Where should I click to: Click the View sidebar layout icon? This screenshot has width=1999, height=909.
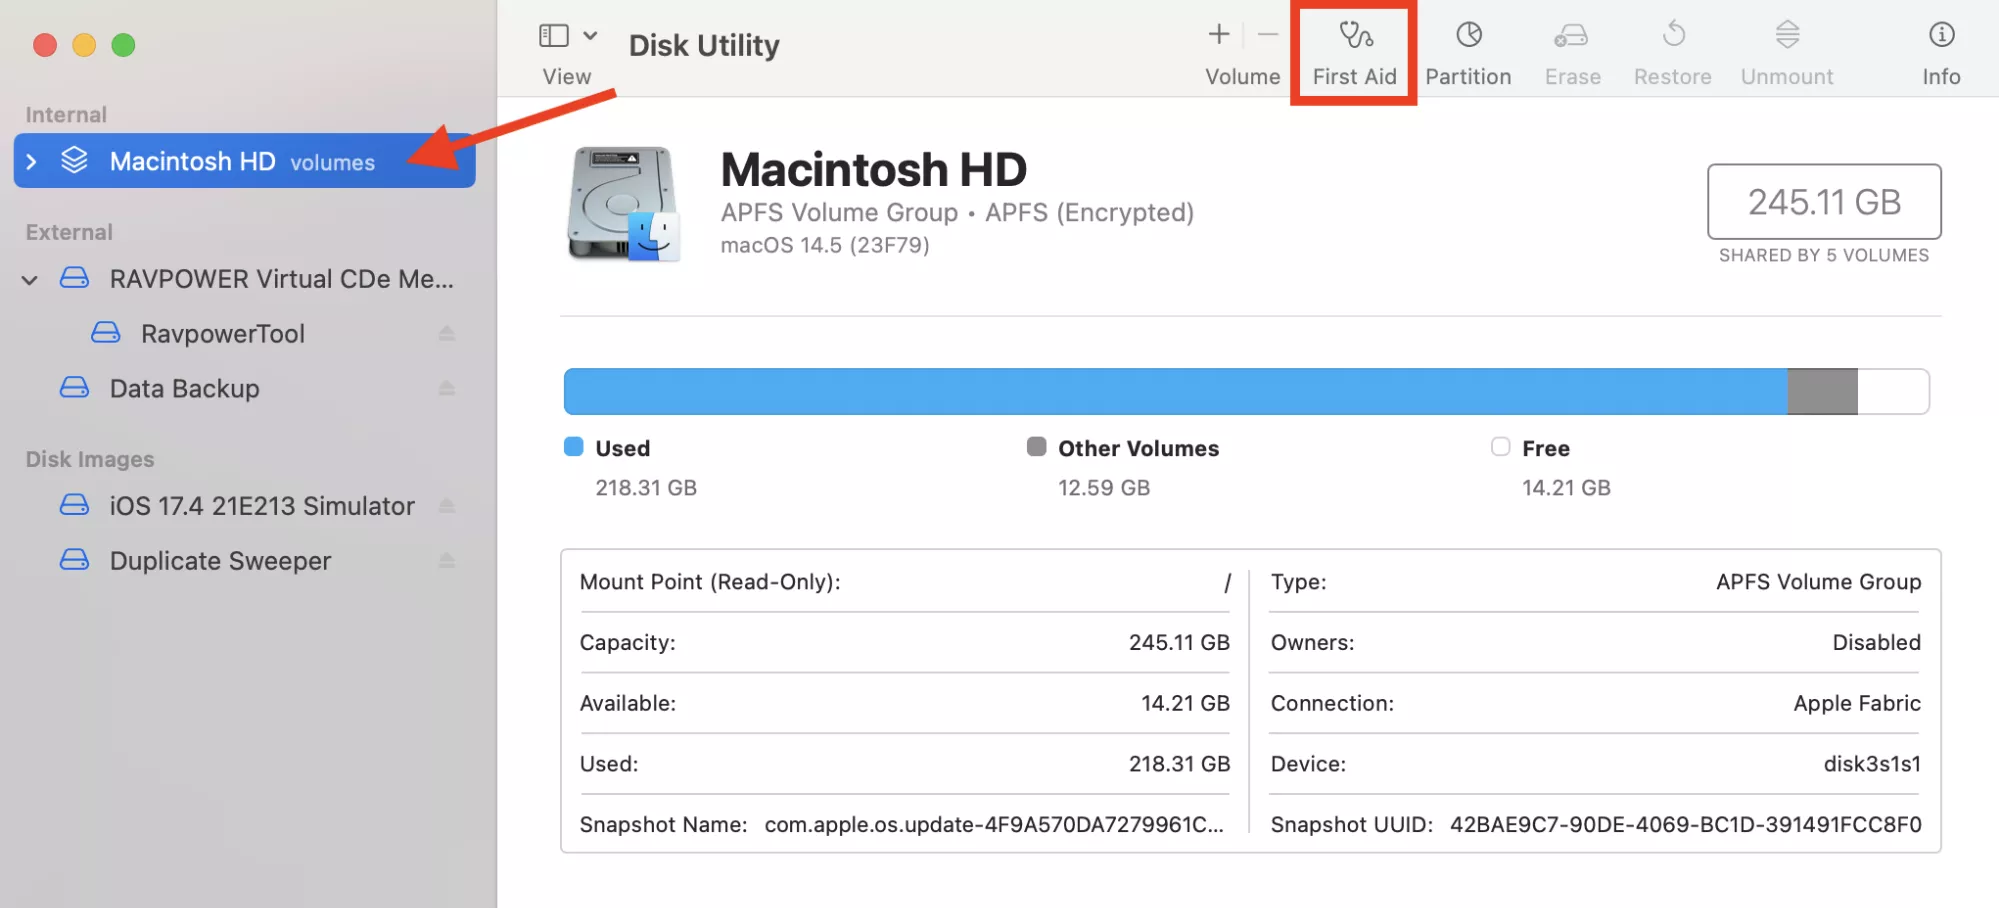552,34
